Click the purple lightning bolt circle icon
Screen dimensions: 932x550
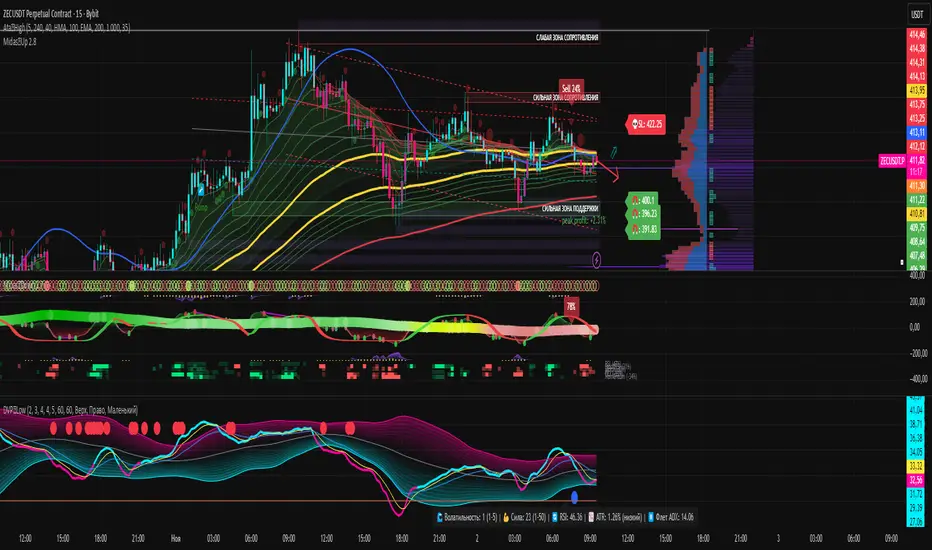pos(596,259)
